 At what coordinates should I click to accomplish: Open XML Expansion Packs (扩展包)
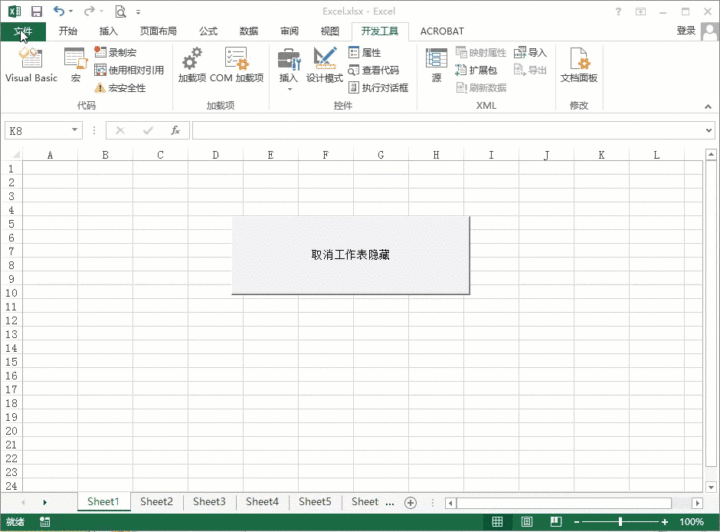coord(476,70)
